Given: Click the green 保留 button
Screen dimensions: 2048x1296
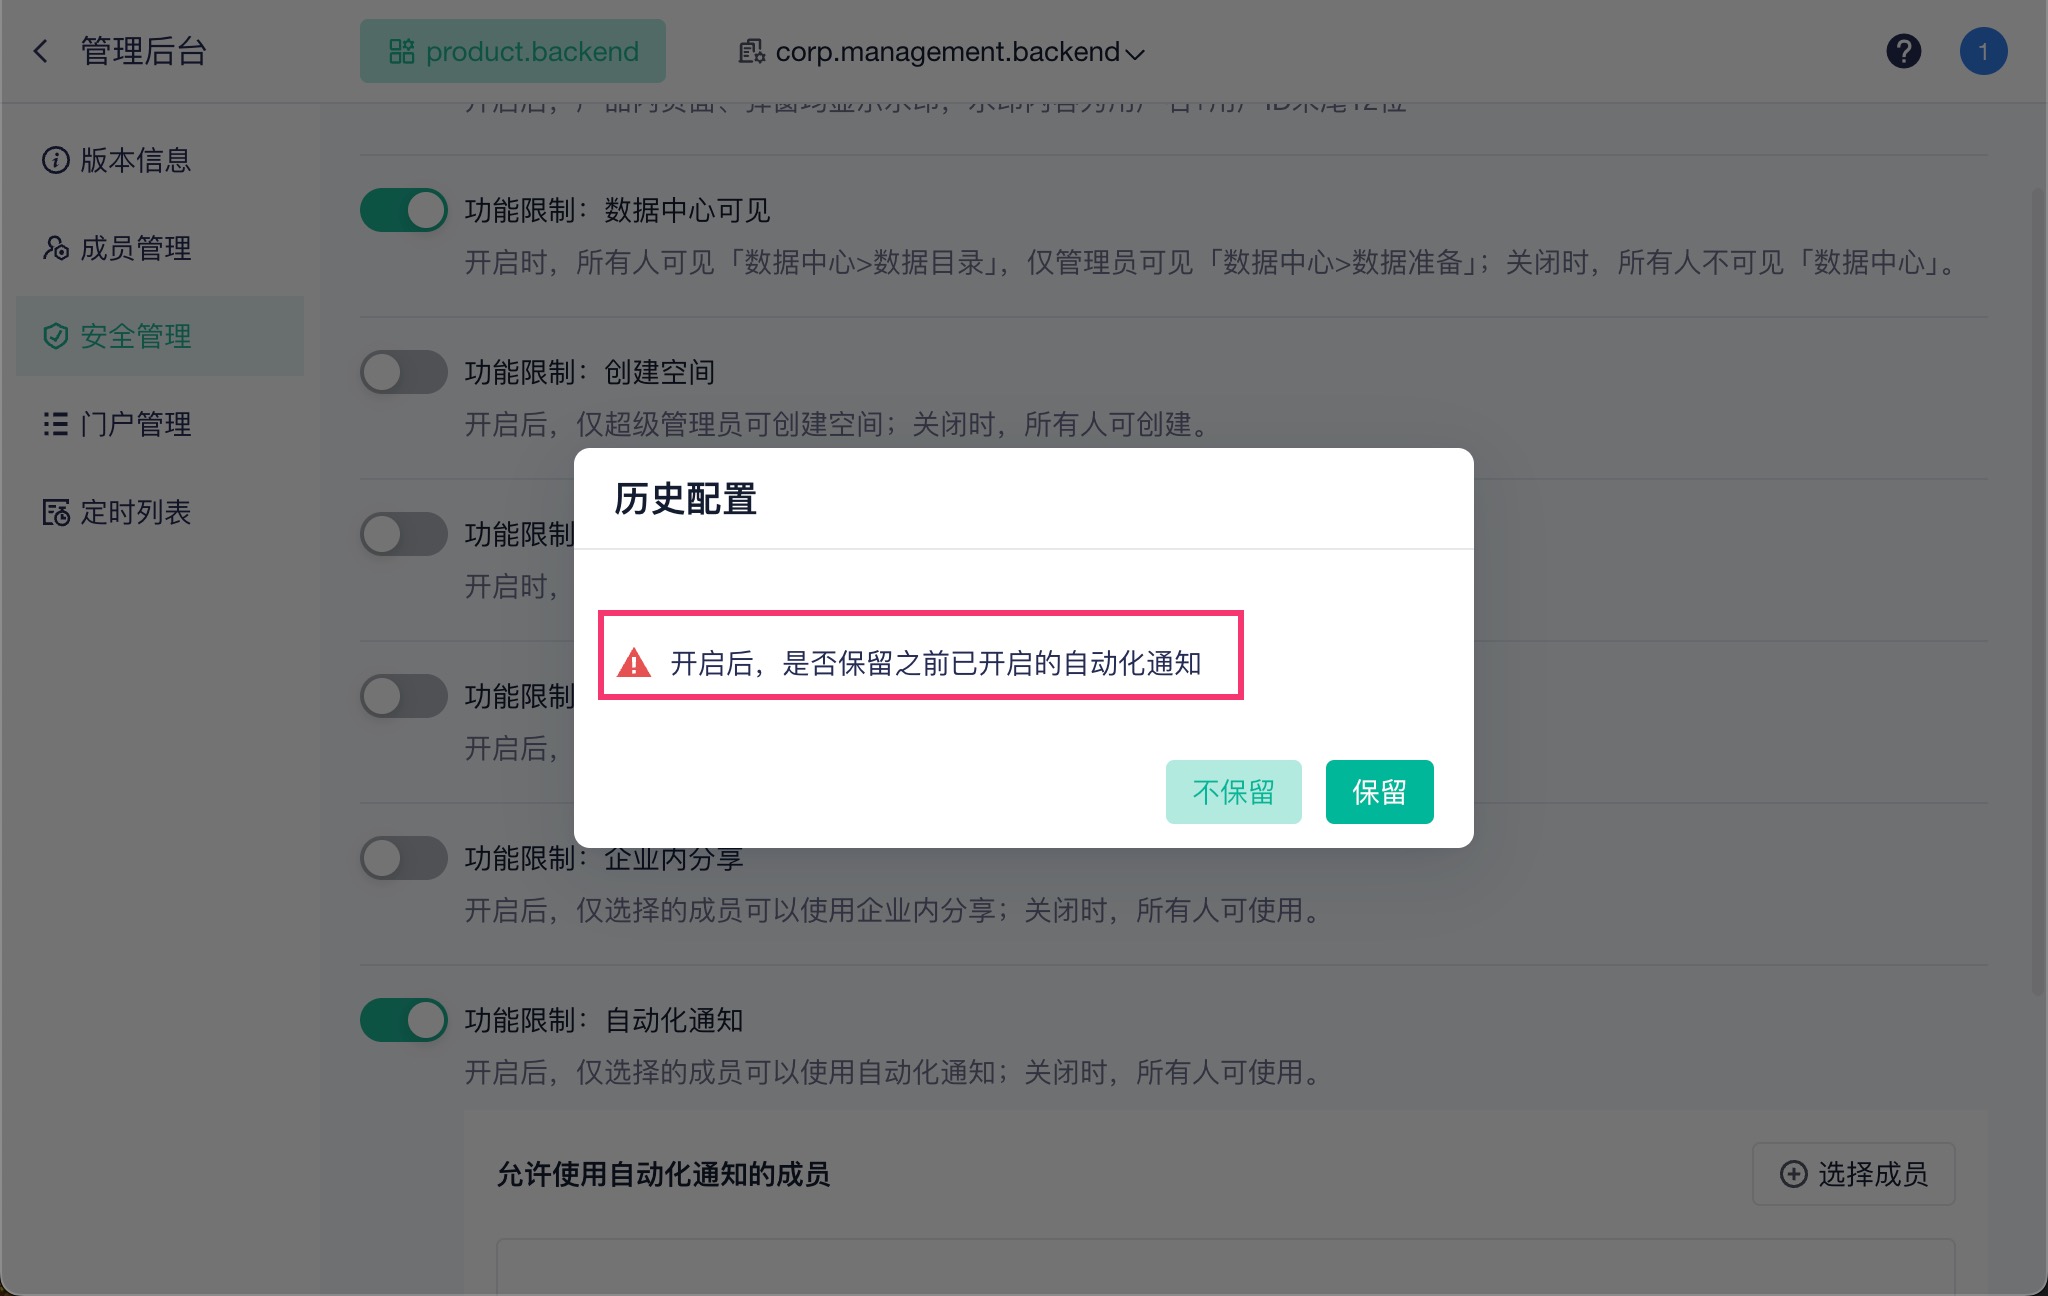Looking at the screenshot, I should coord(1379,792).
